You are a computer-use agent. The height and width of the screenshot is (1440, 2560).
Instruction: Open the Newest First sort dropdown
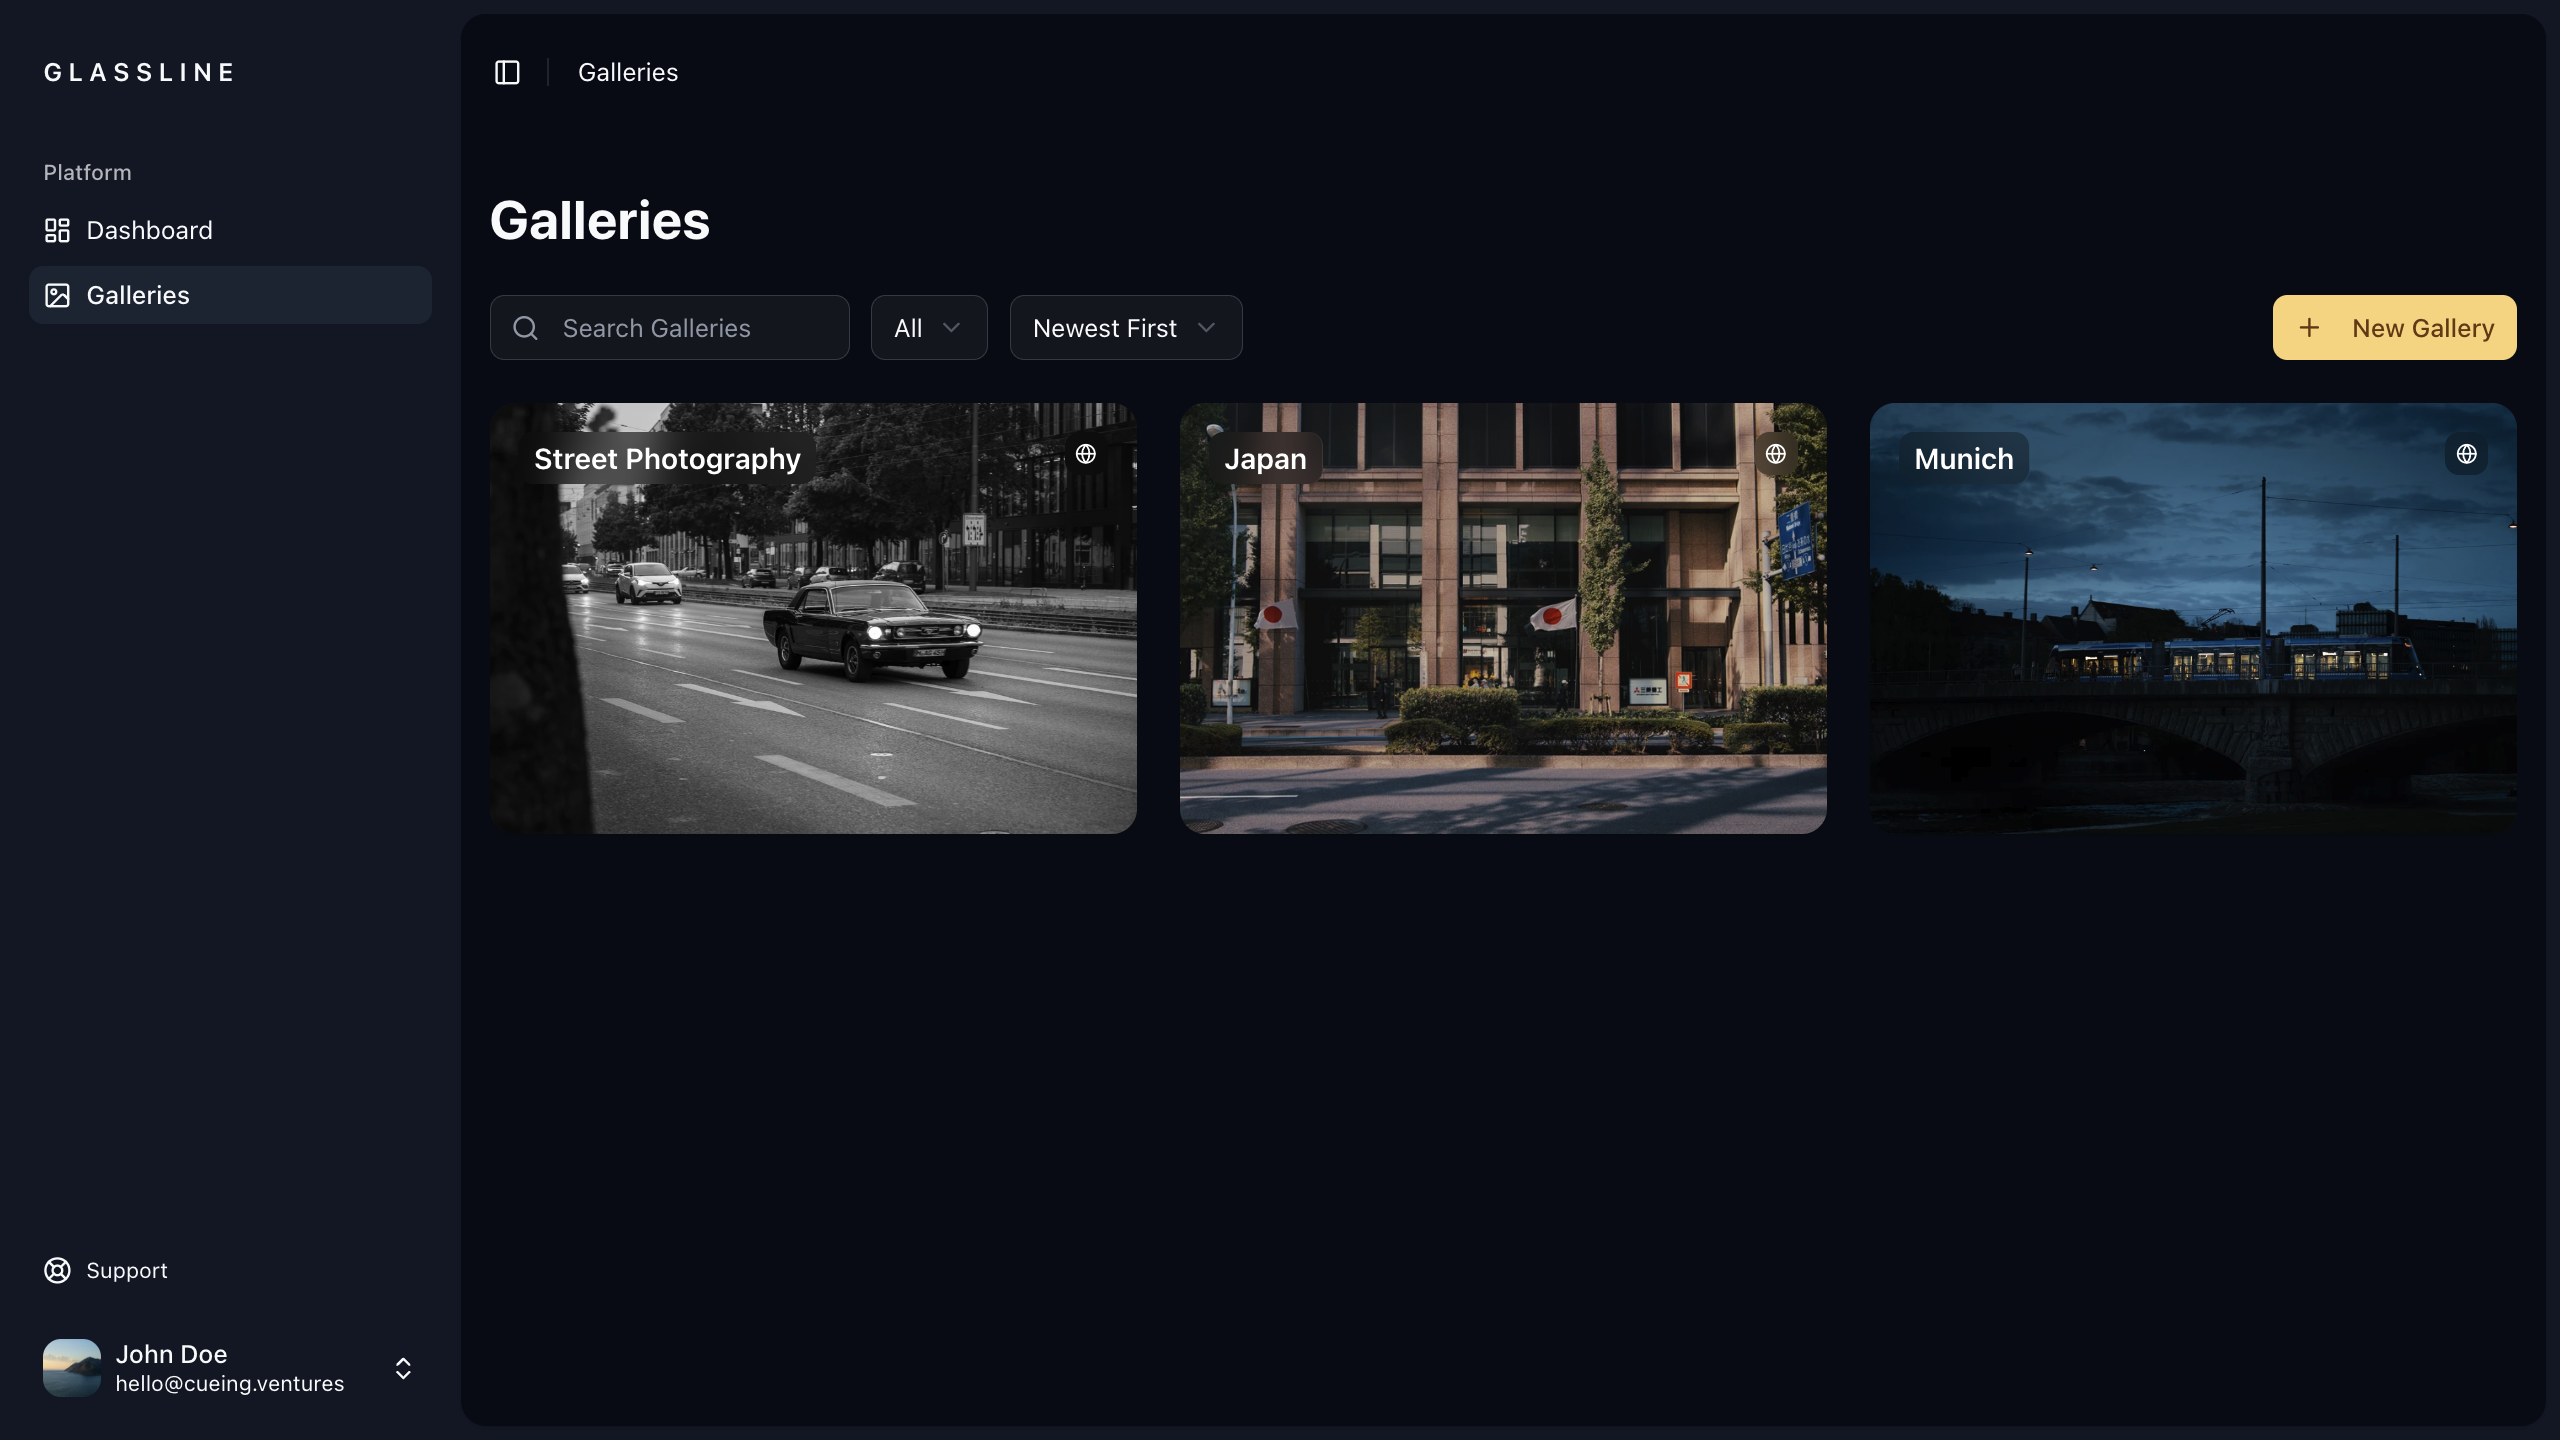point(1125,327)
